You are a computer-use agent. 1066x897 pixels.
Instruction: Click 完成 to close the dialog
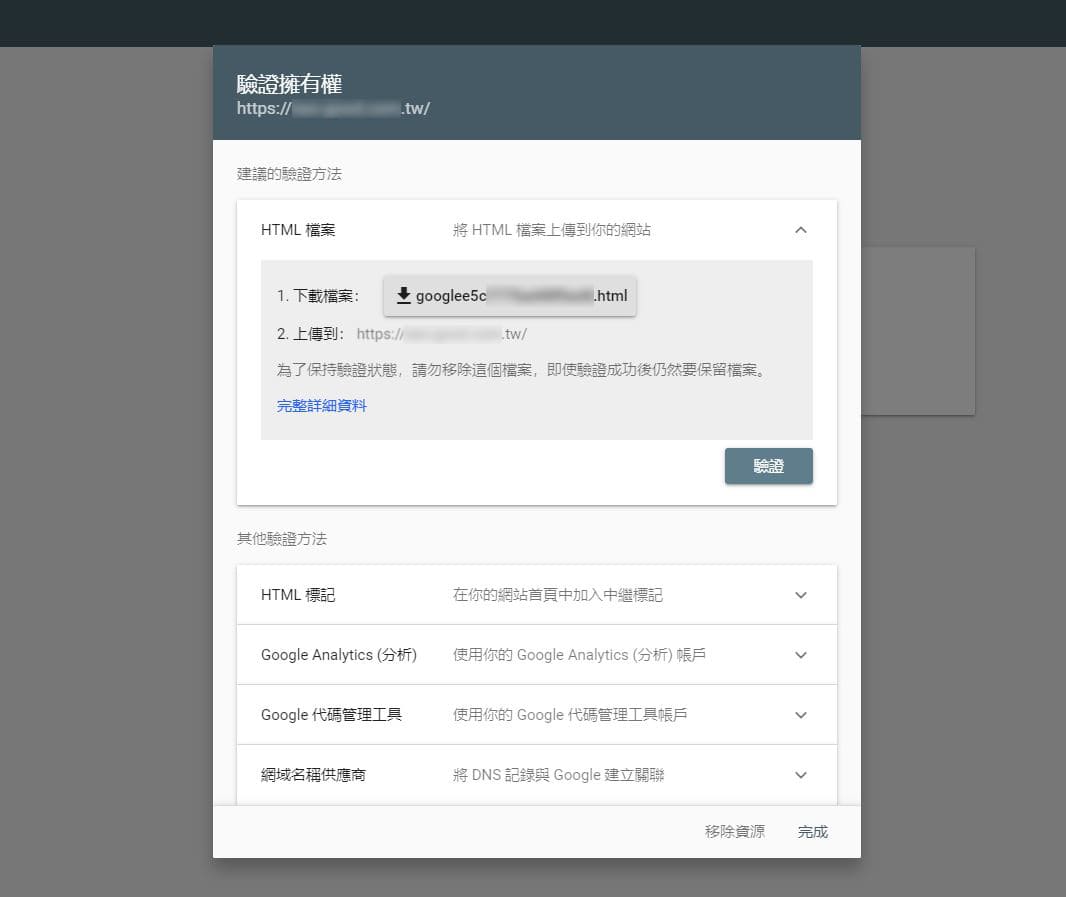click(812, 832)
